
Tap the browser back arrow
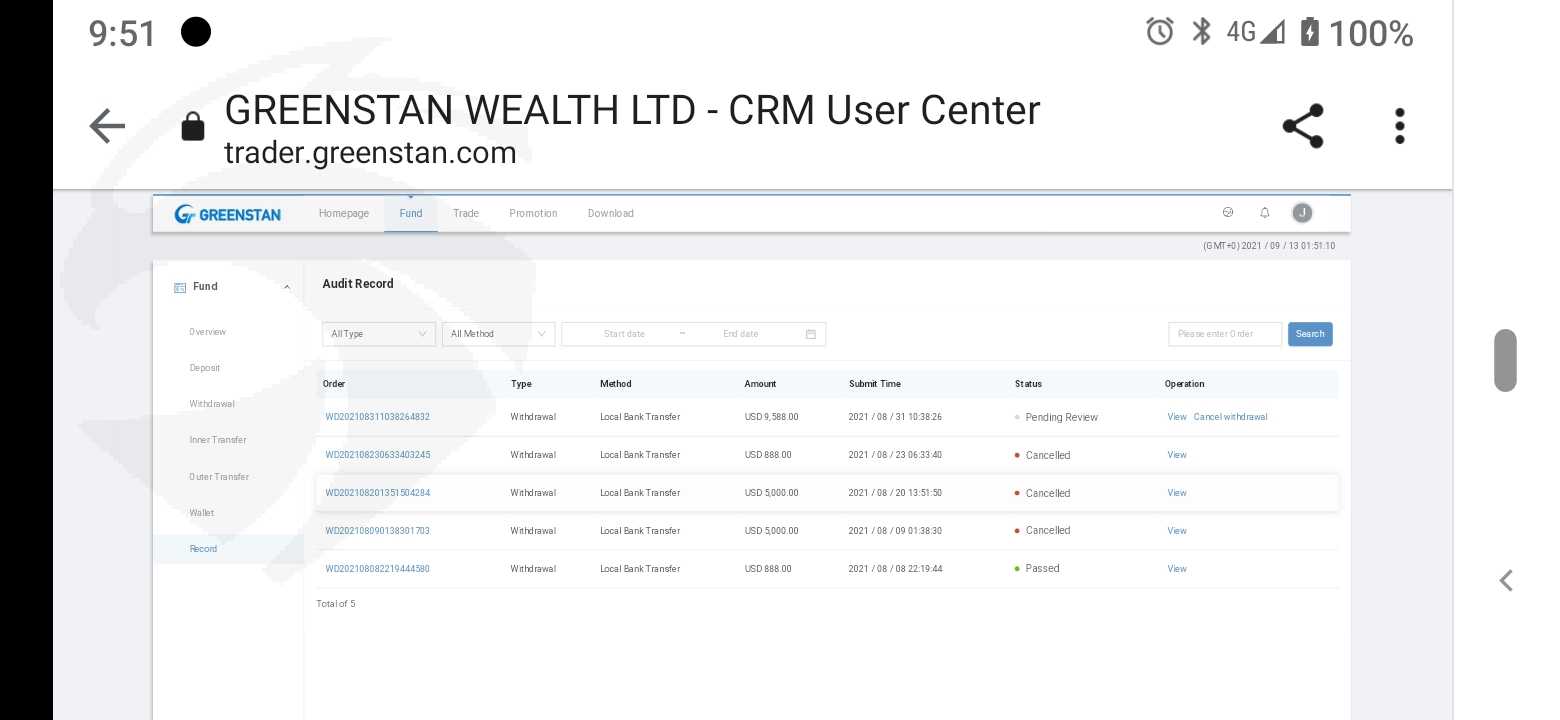pyautogui.click(x=107, y=127)
